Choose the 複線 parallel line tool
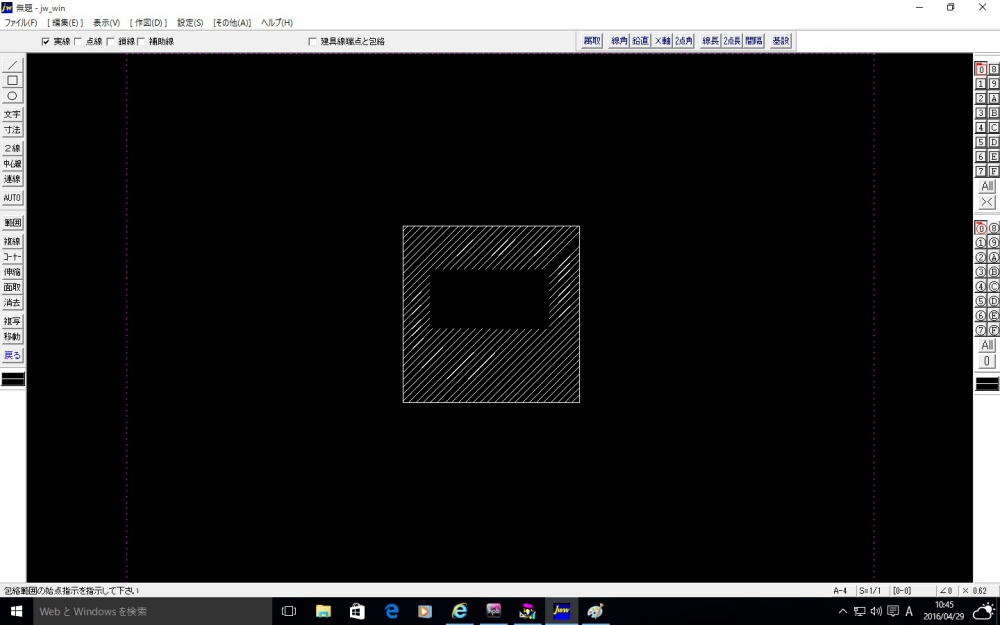The image size is (1000, 625). click(x=12, y=241)
